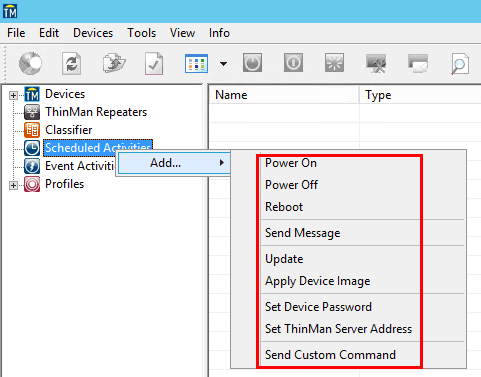Viewport: 481px width, 377px height.
Task: Select Scheduled Activities in the tree
Action: pos(98,148)
